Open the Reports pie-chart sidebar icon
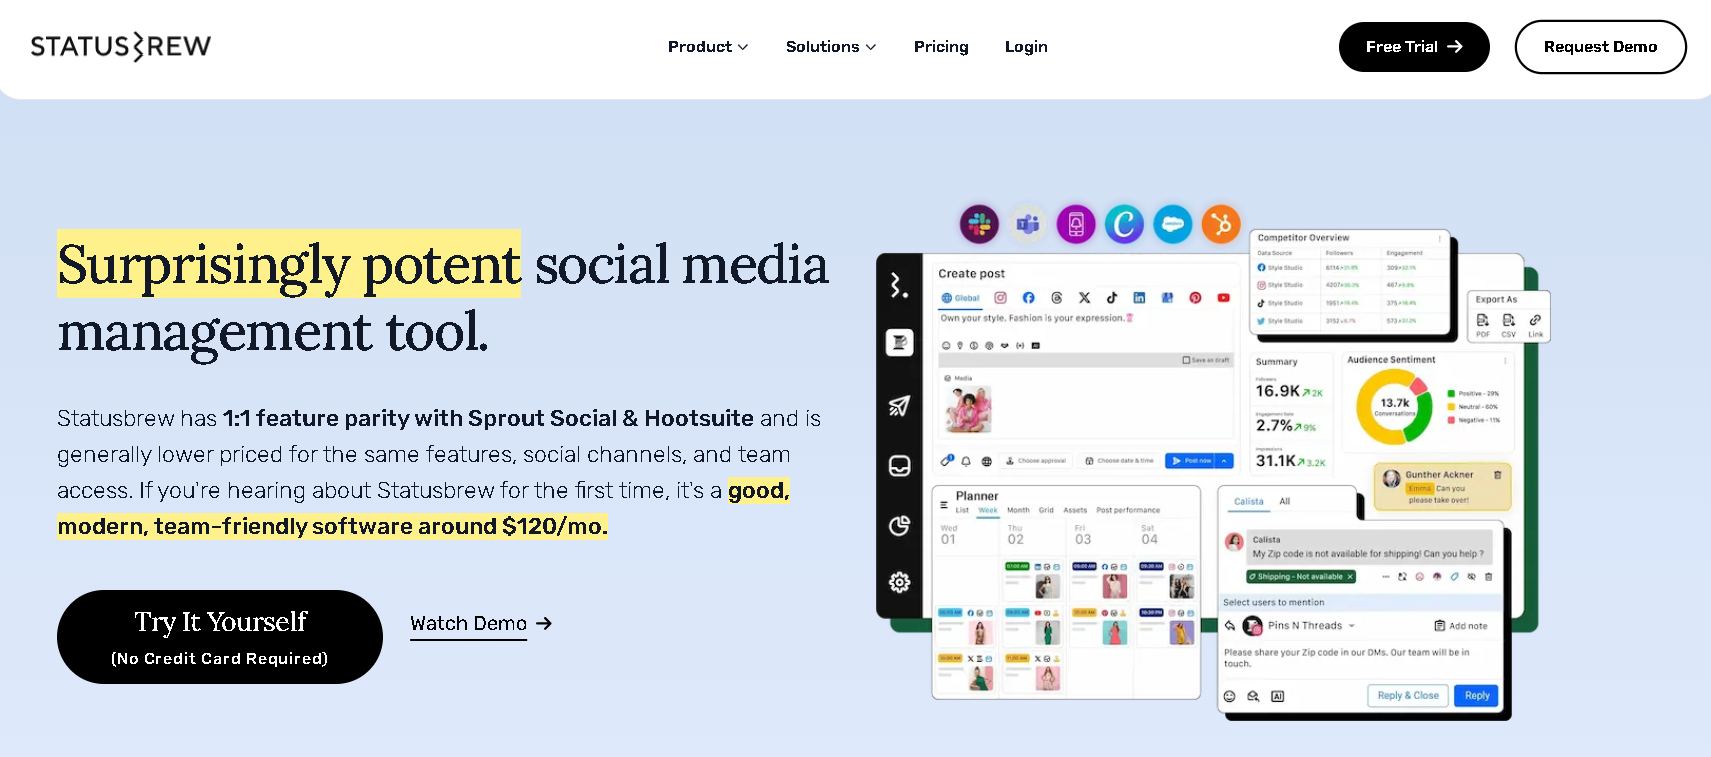Viewport: 1711px width, 757px height. pyautogui.click(x=900, y=526)
